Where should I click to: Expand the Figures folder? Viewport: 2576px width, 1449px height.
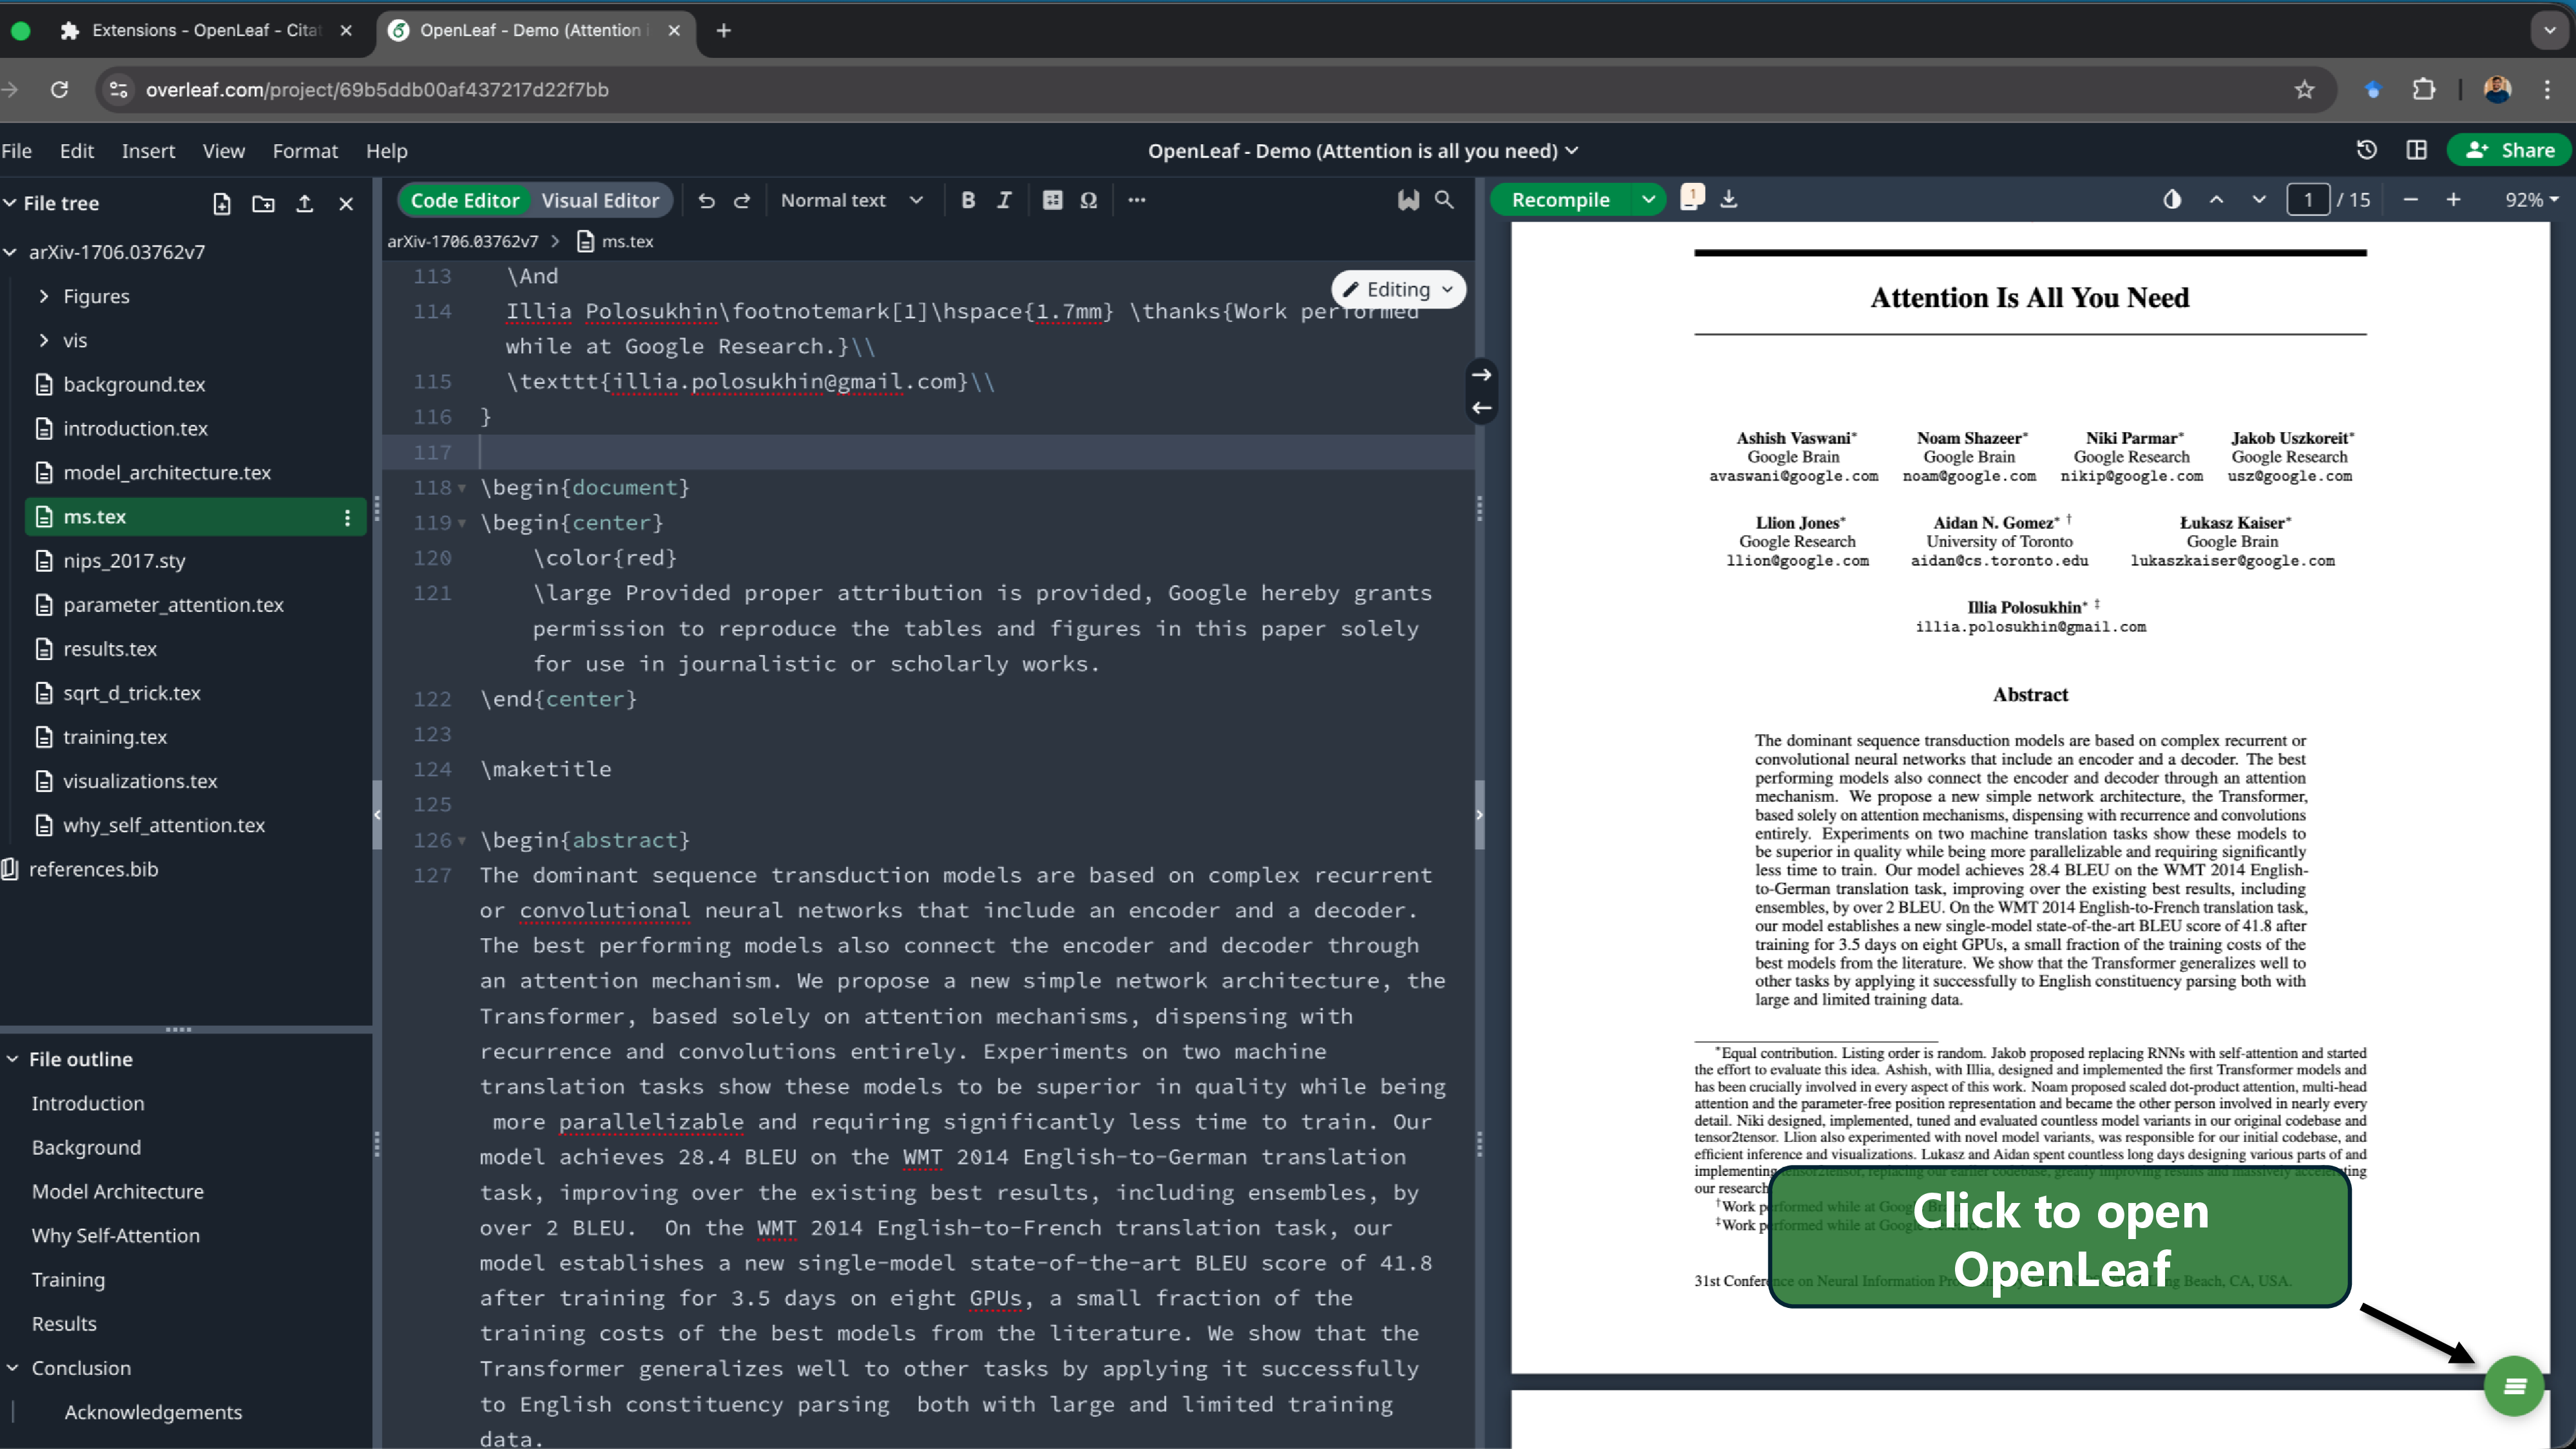[43, 297]
